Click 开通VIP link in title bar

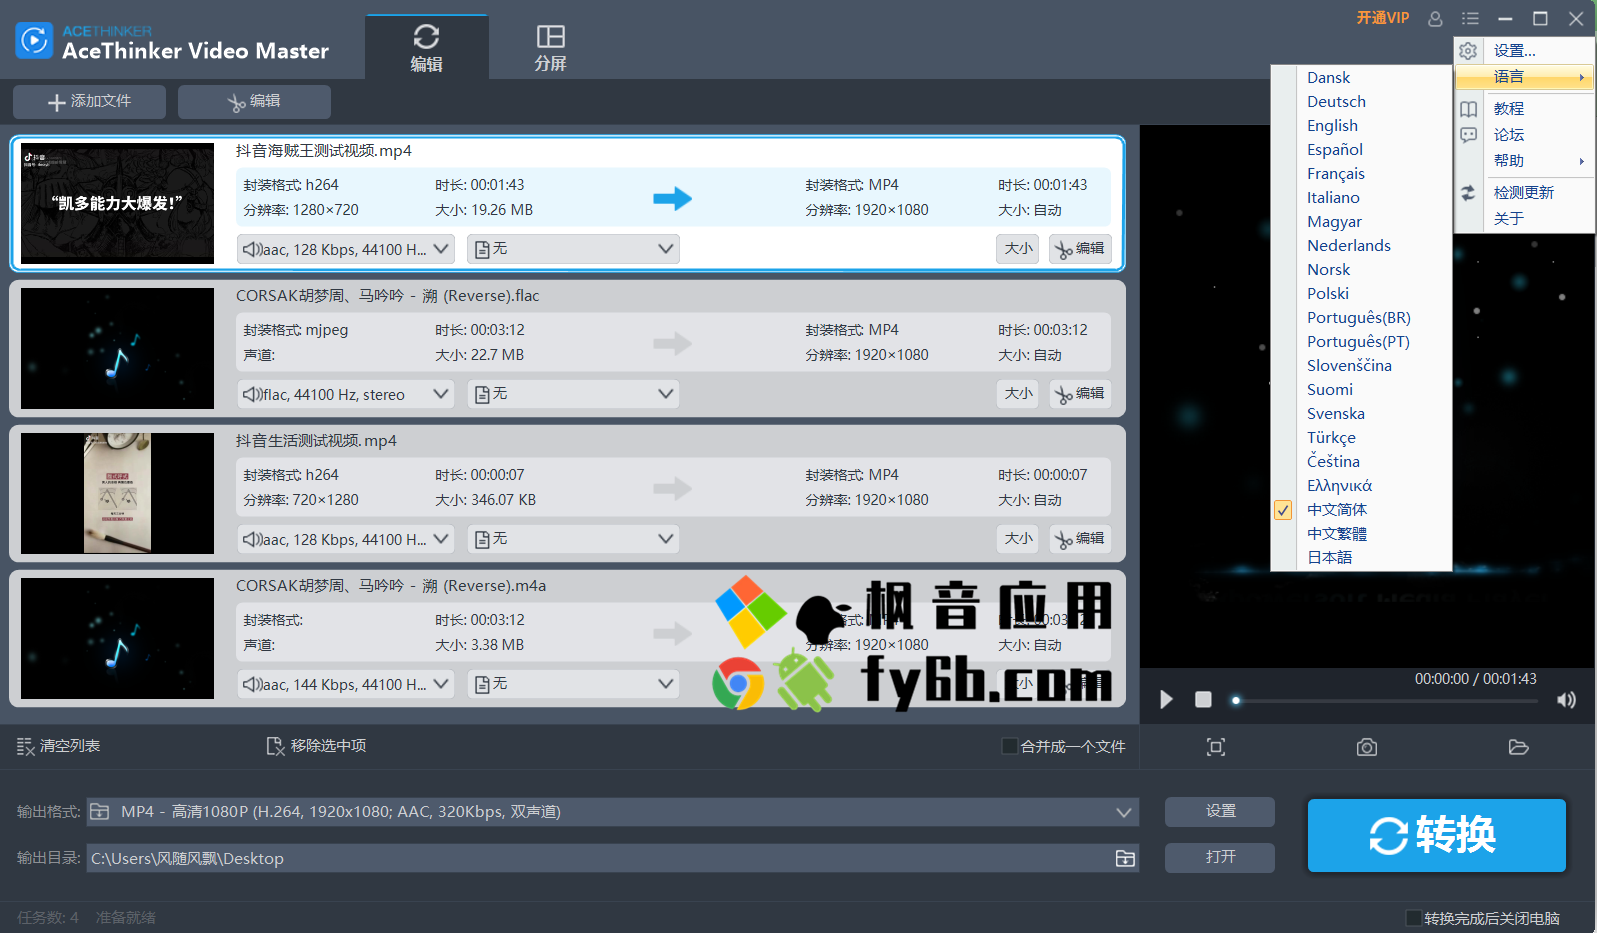(1382, 18)
